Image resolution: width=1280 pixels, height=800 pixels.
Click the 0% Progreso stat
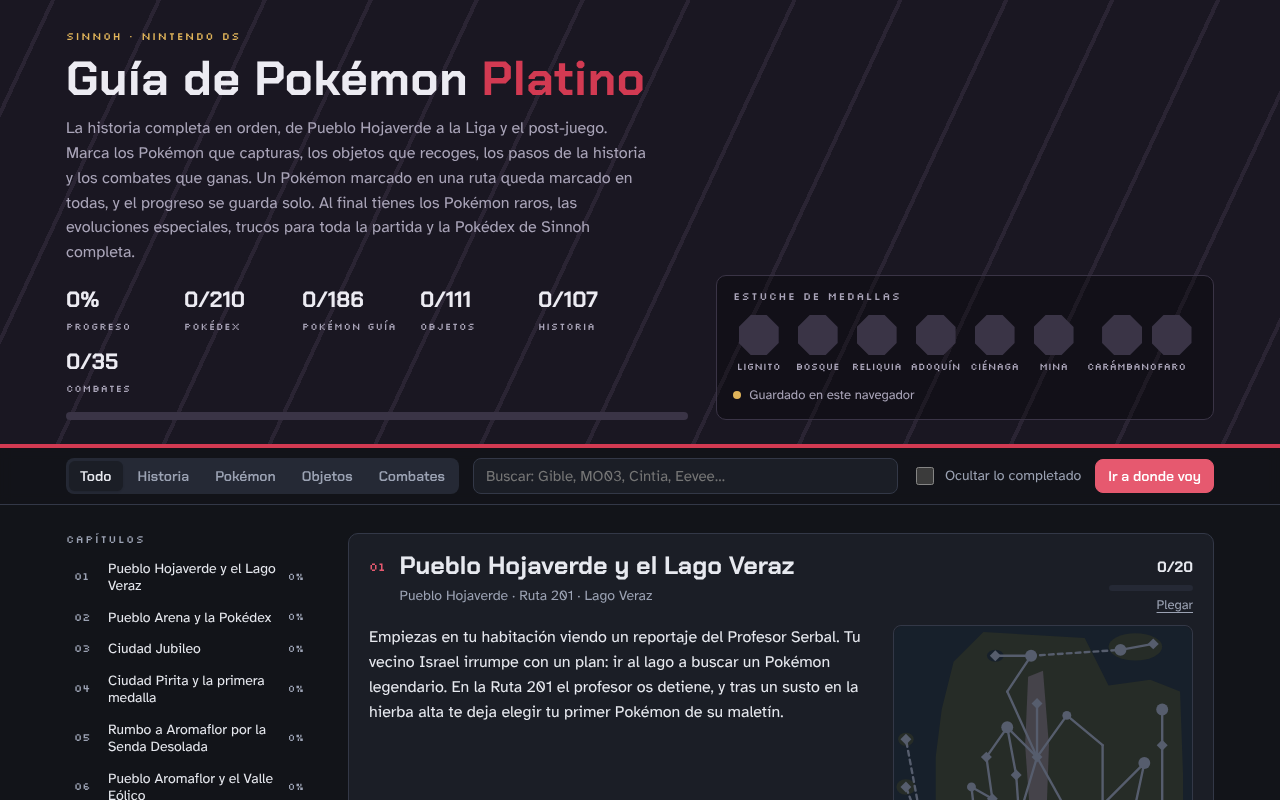[x=98, y=309]
